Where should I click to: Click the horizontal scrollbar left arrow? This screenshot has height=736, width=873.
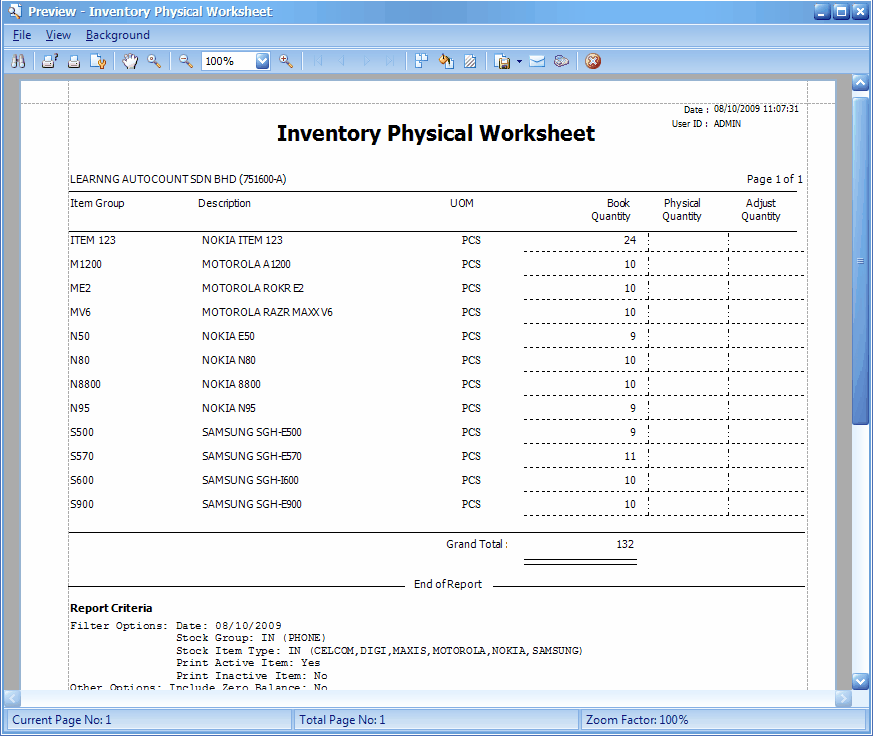pos(13,698)
